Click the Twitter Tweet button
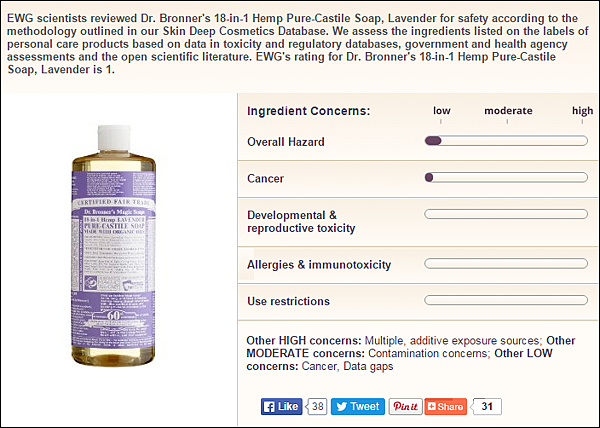600x428 pixels. 358,406
